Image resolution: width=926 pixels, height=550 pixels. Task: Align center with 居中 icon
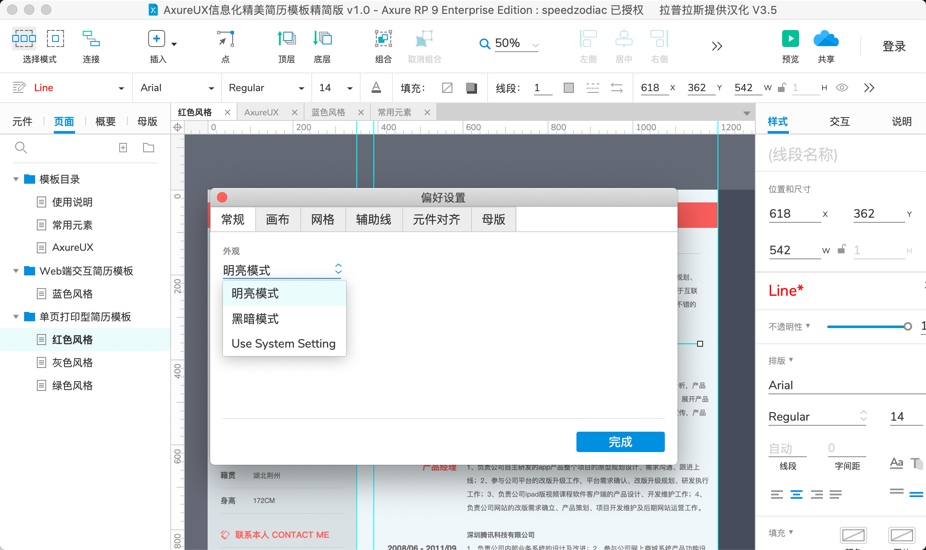pyautogui.click(x=624, y=39)
